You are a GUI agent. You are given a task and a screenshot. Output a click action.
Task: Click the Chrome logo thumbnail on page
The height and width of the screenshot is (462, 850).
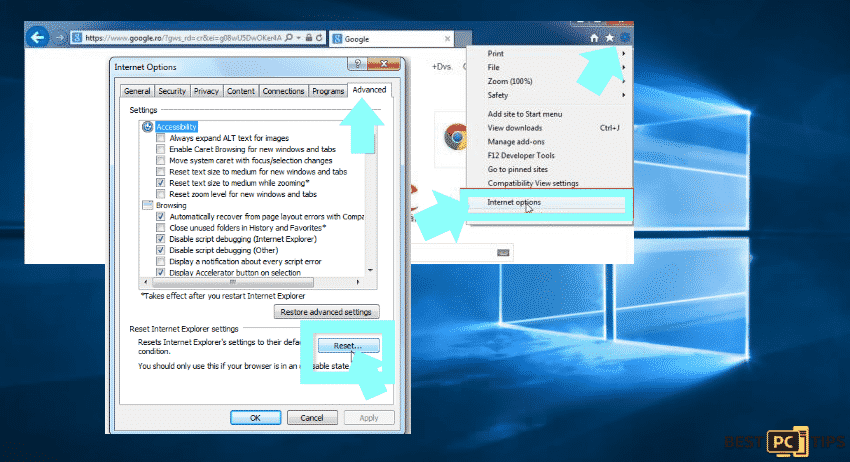tap(456, 137)
